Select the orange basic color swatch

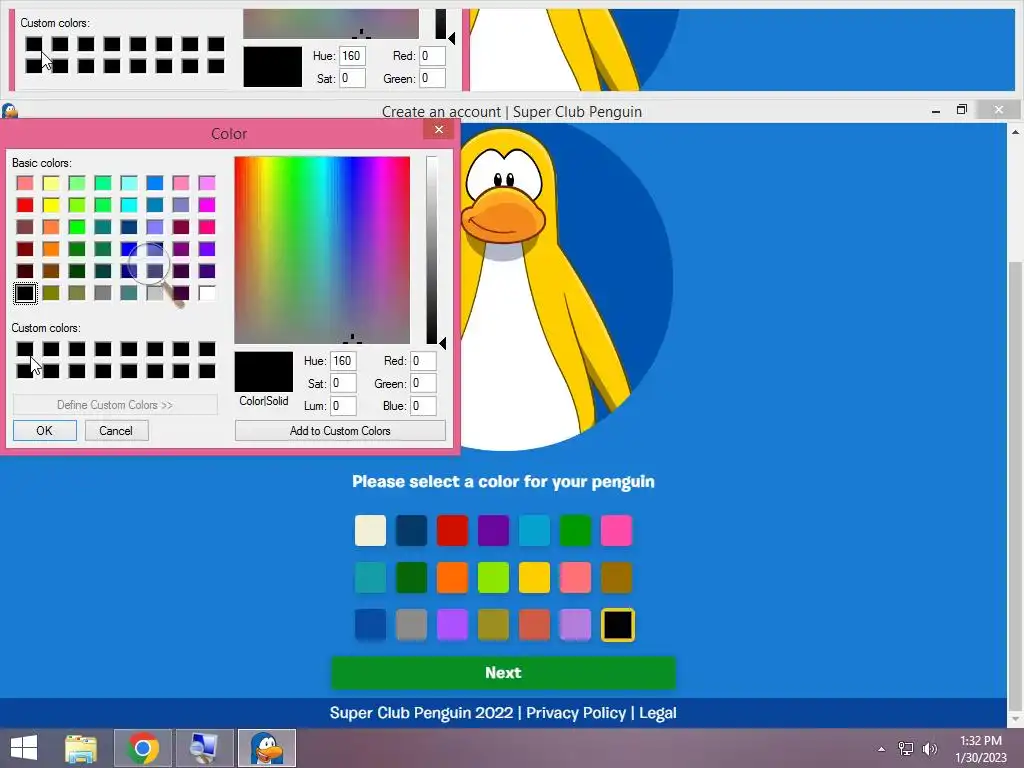pyautogui.click(x=51, y=249)
